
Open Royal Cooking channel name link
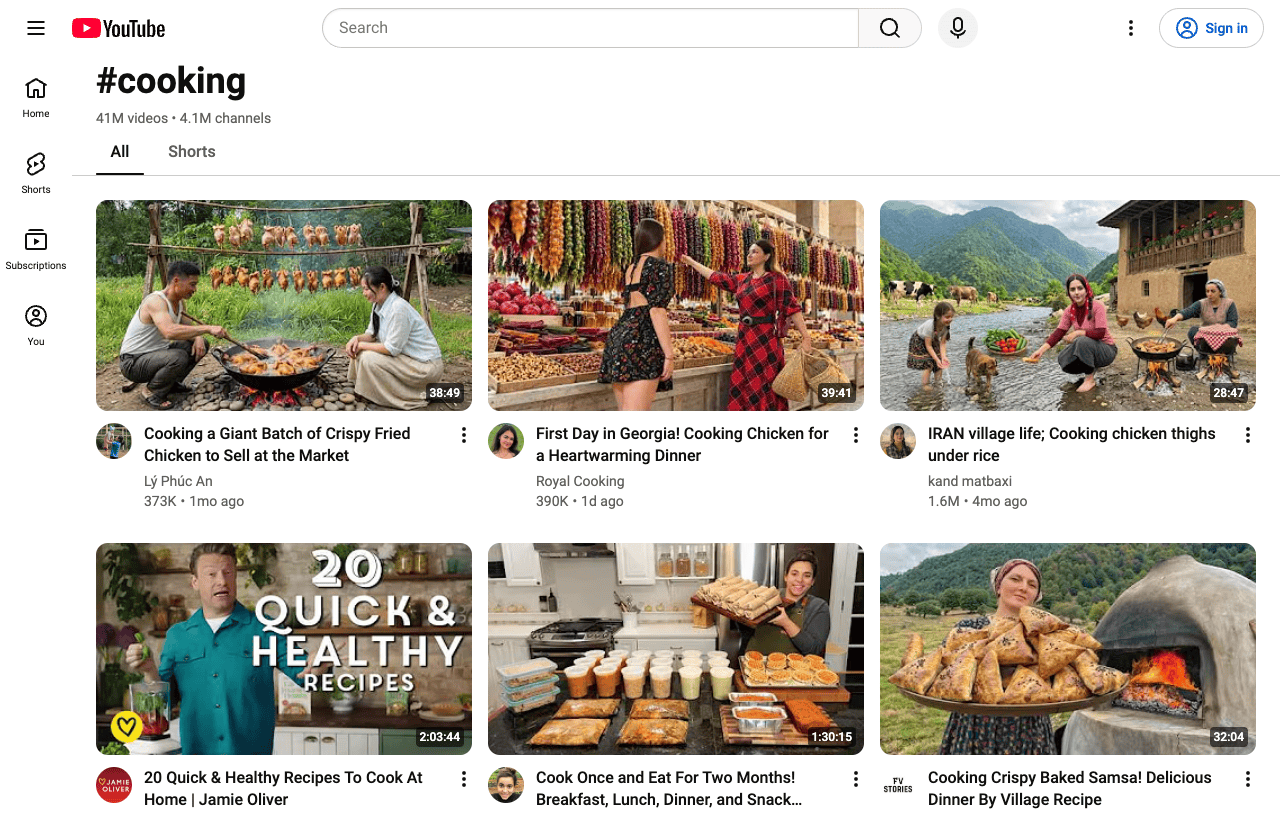click(x=580, y=481)
